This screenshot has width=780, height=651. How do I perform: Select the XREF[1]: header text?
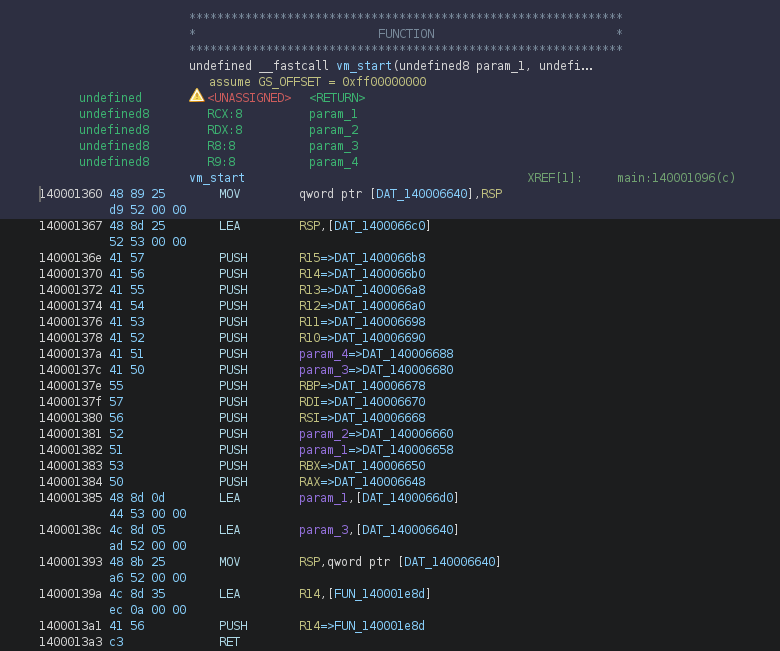click(554, 178)
